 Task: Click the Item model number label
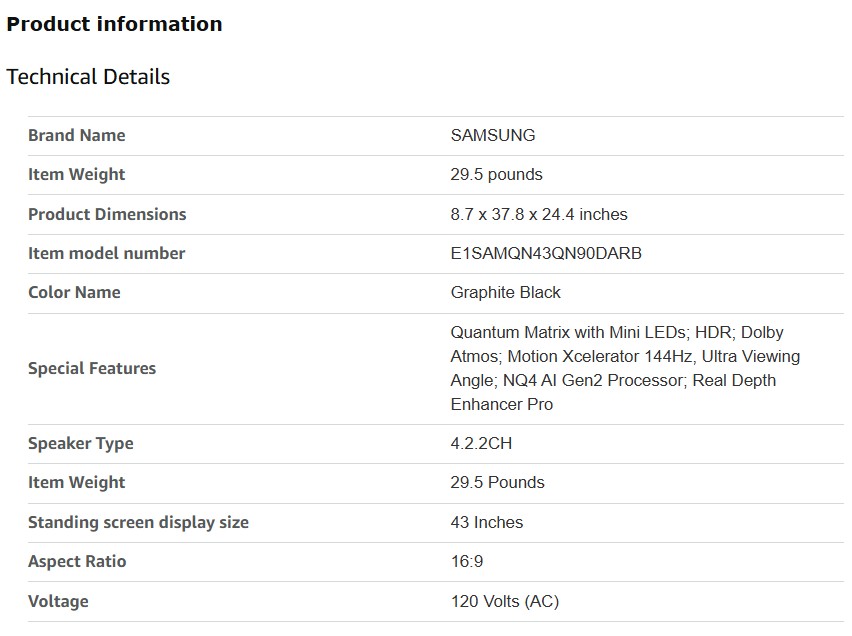pos(107,253)
